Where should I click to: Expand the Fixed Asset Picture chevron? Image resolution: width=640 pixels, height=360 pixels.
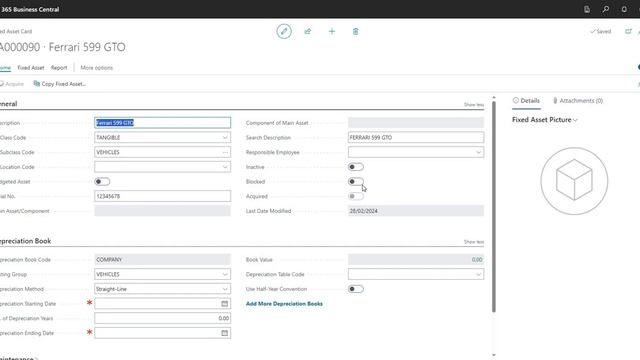[x=576, y=120]
